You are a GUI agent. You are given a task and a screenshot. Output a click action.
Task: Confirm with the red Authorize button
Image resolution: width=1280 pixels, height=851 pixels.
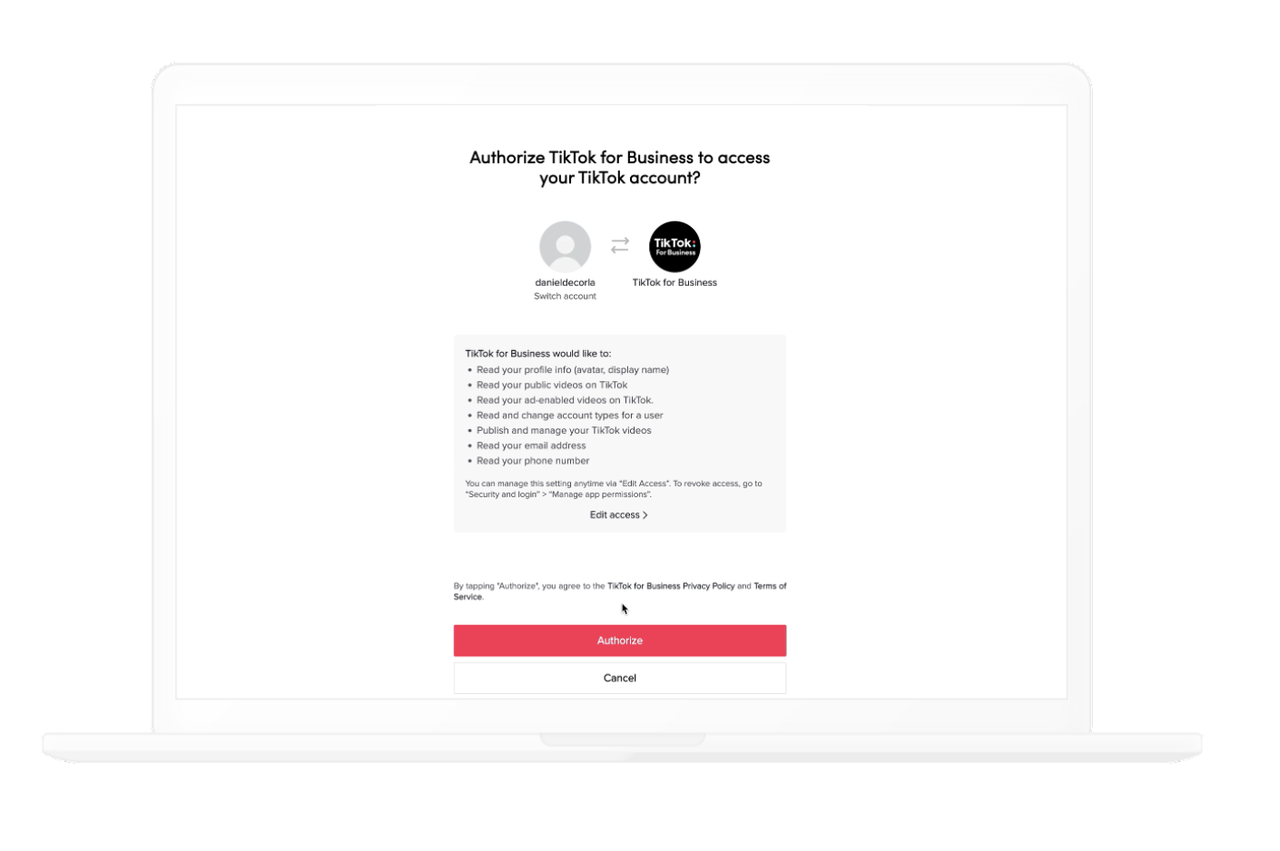pos(620,640)
